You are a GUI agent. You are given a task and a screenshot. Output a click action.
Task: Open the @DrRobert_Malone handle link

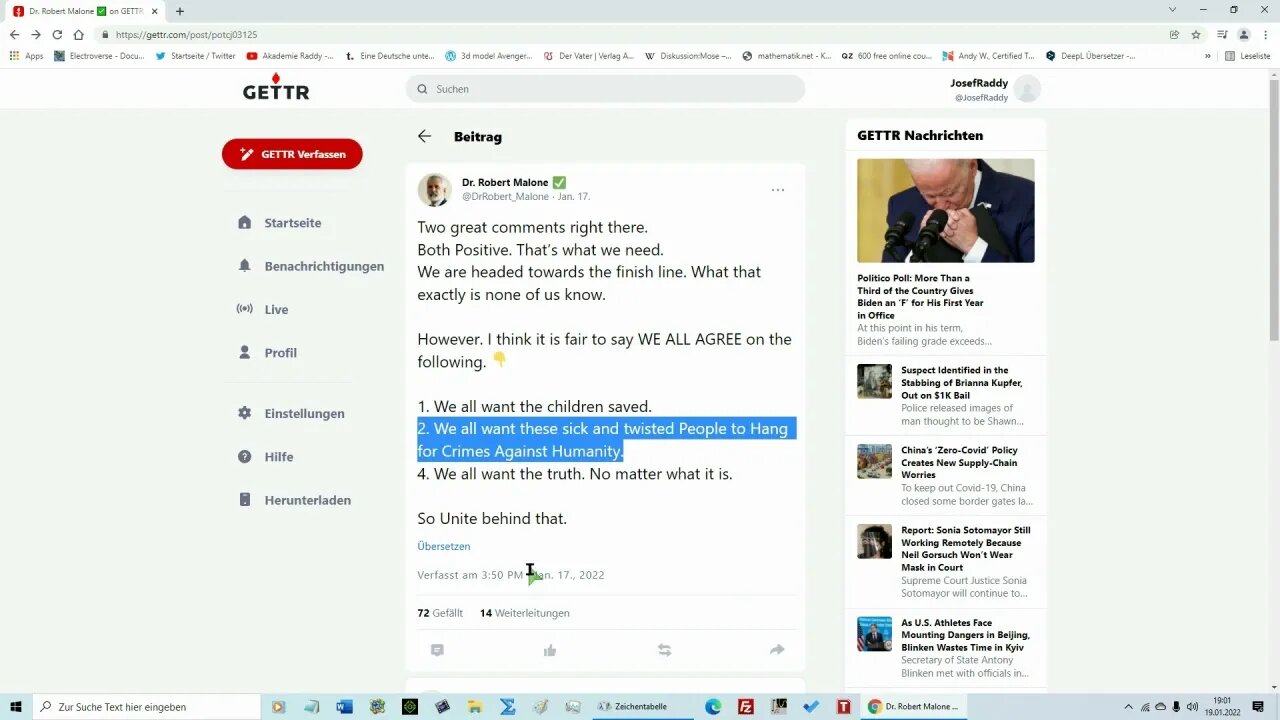click(505, 197)
